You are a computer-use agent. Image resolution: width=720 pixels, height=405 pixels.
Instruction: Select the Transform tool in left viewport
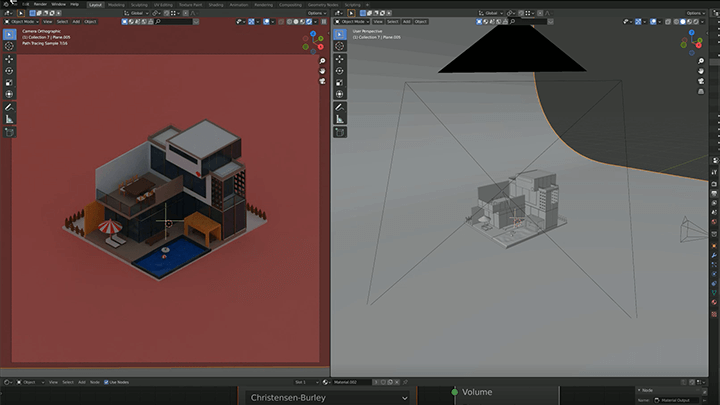(9, 94)
